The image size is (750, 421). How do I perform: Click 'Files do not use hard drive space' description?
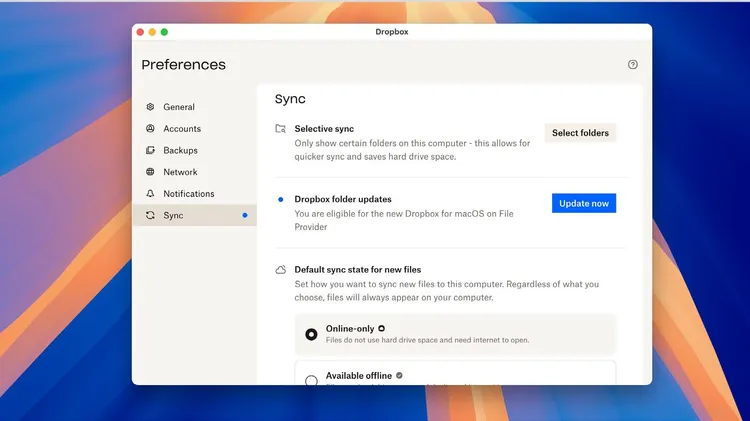tap(427, 340)
